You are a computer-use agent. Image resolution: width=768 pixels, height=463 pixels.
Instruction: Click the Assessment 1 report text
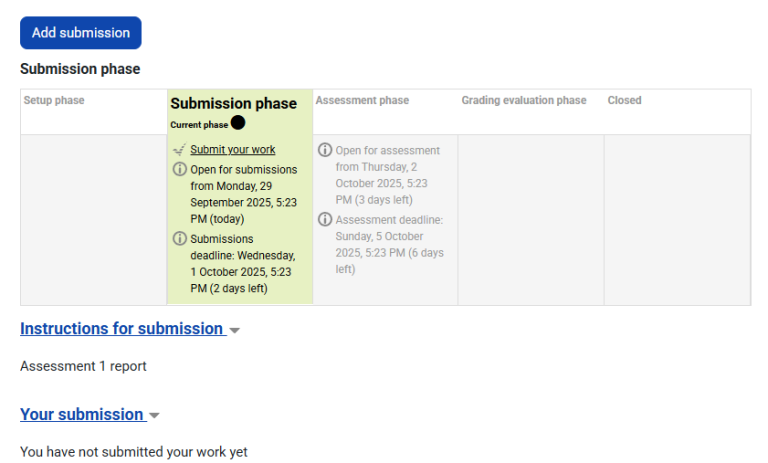point(83,366)
